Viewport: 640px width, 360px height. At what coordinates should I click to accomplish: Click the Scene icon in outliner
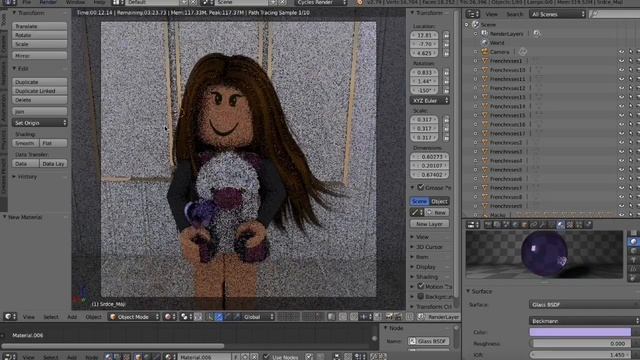pos(476,24)
